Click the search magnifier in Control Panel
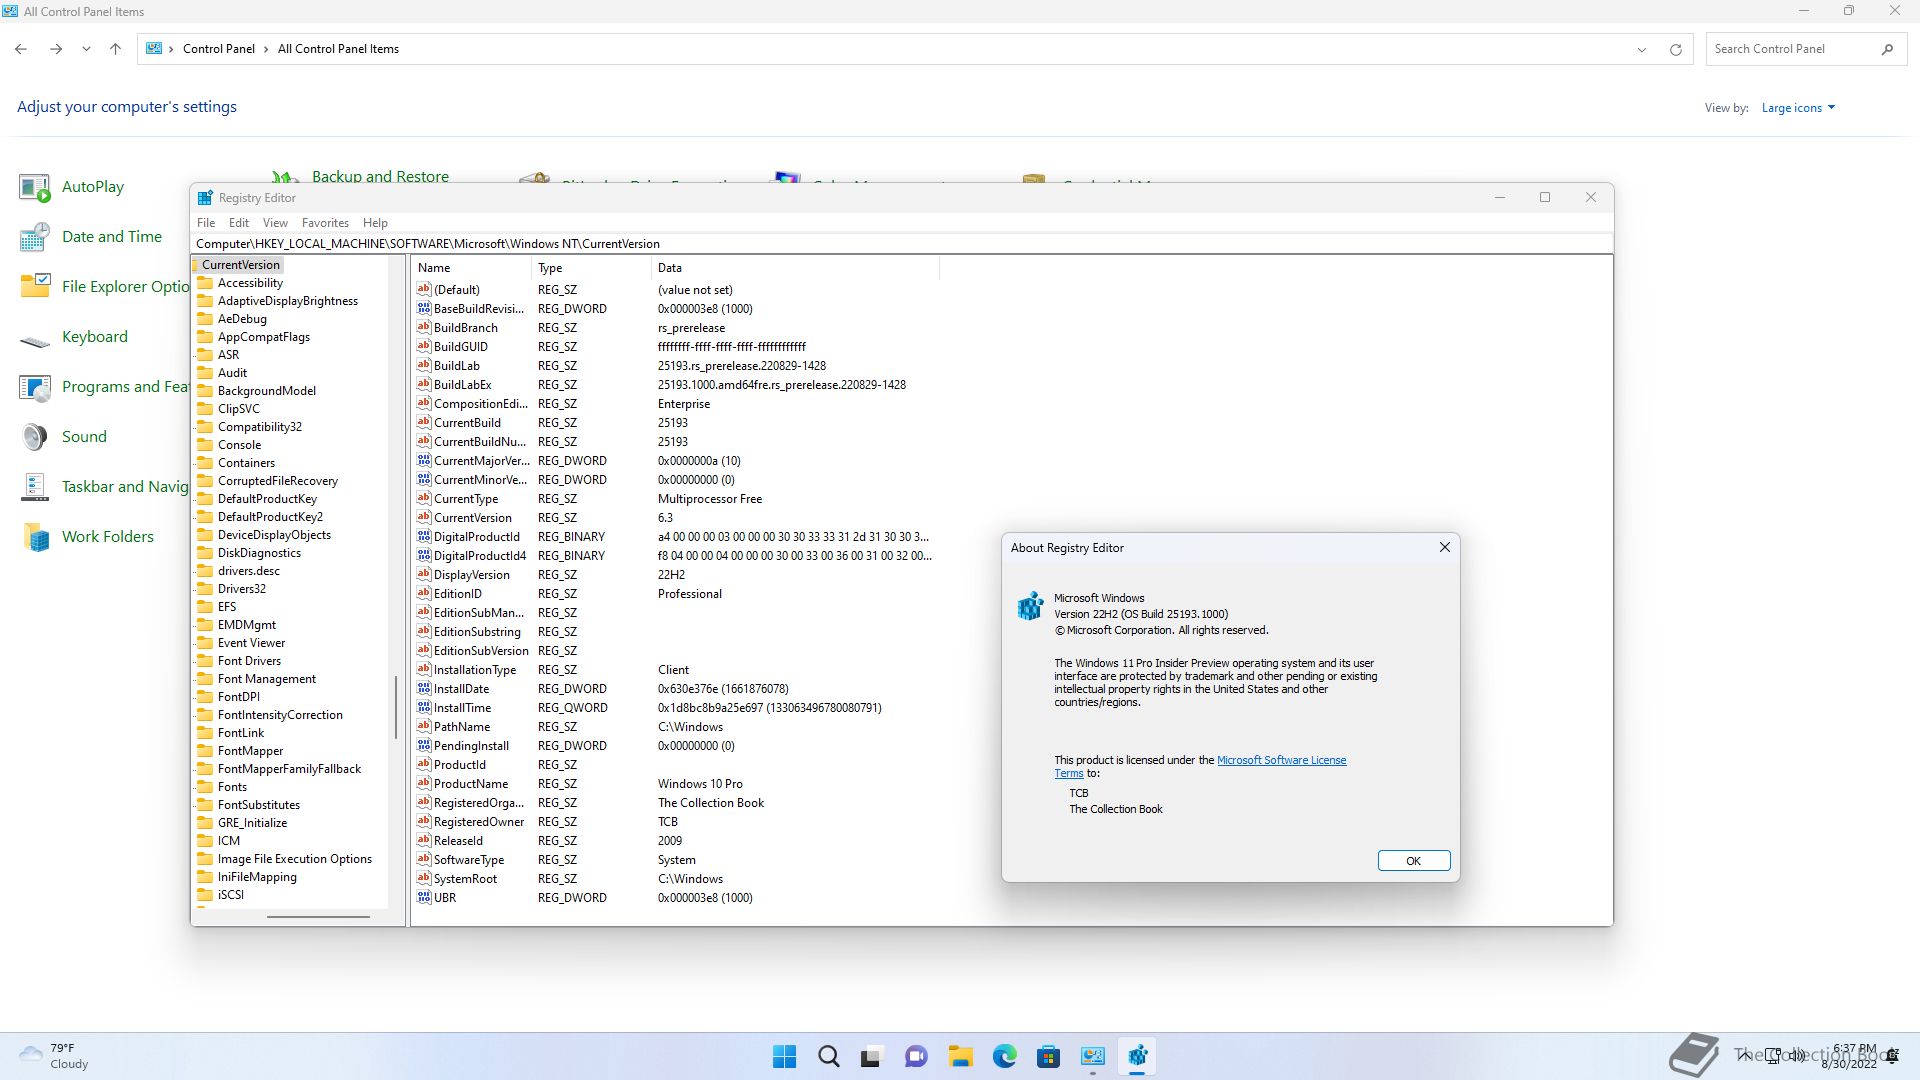 click(x=1887, y=49)
